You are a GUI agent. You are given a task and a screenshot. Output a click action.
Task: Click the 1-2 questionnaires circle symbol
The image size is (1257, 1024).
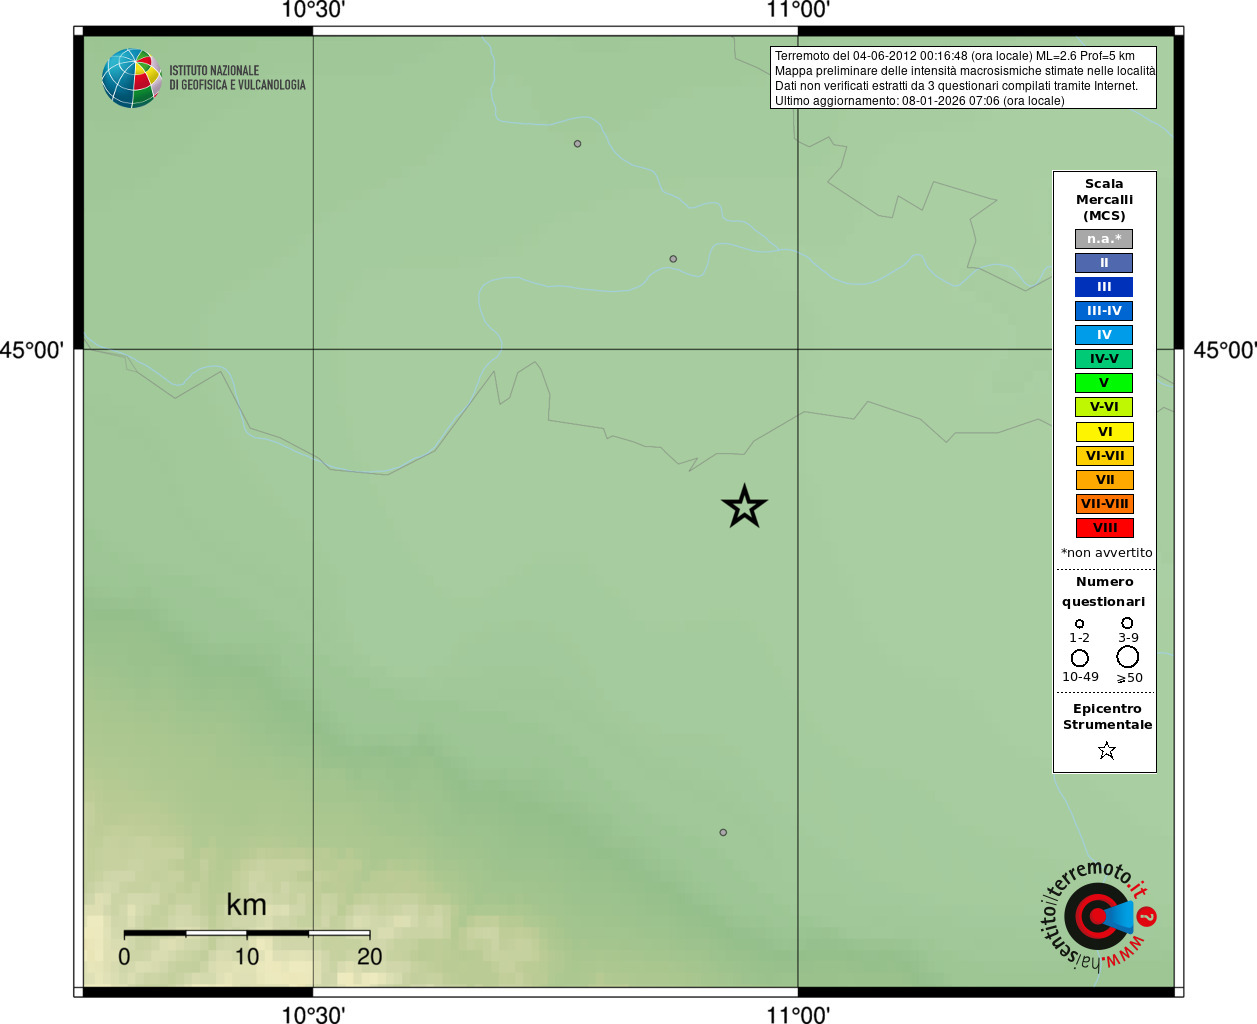[1079, 624]
